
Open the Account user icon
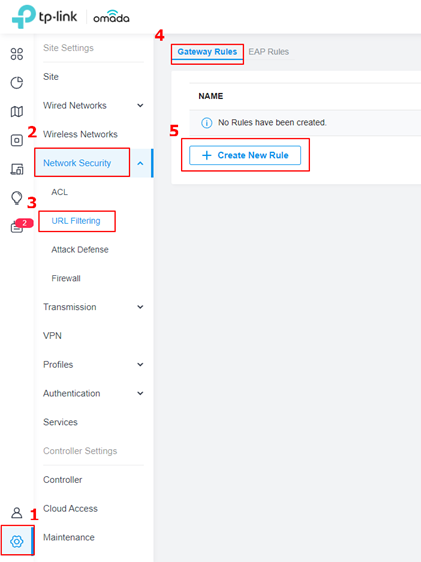click(x=16, y=513)
